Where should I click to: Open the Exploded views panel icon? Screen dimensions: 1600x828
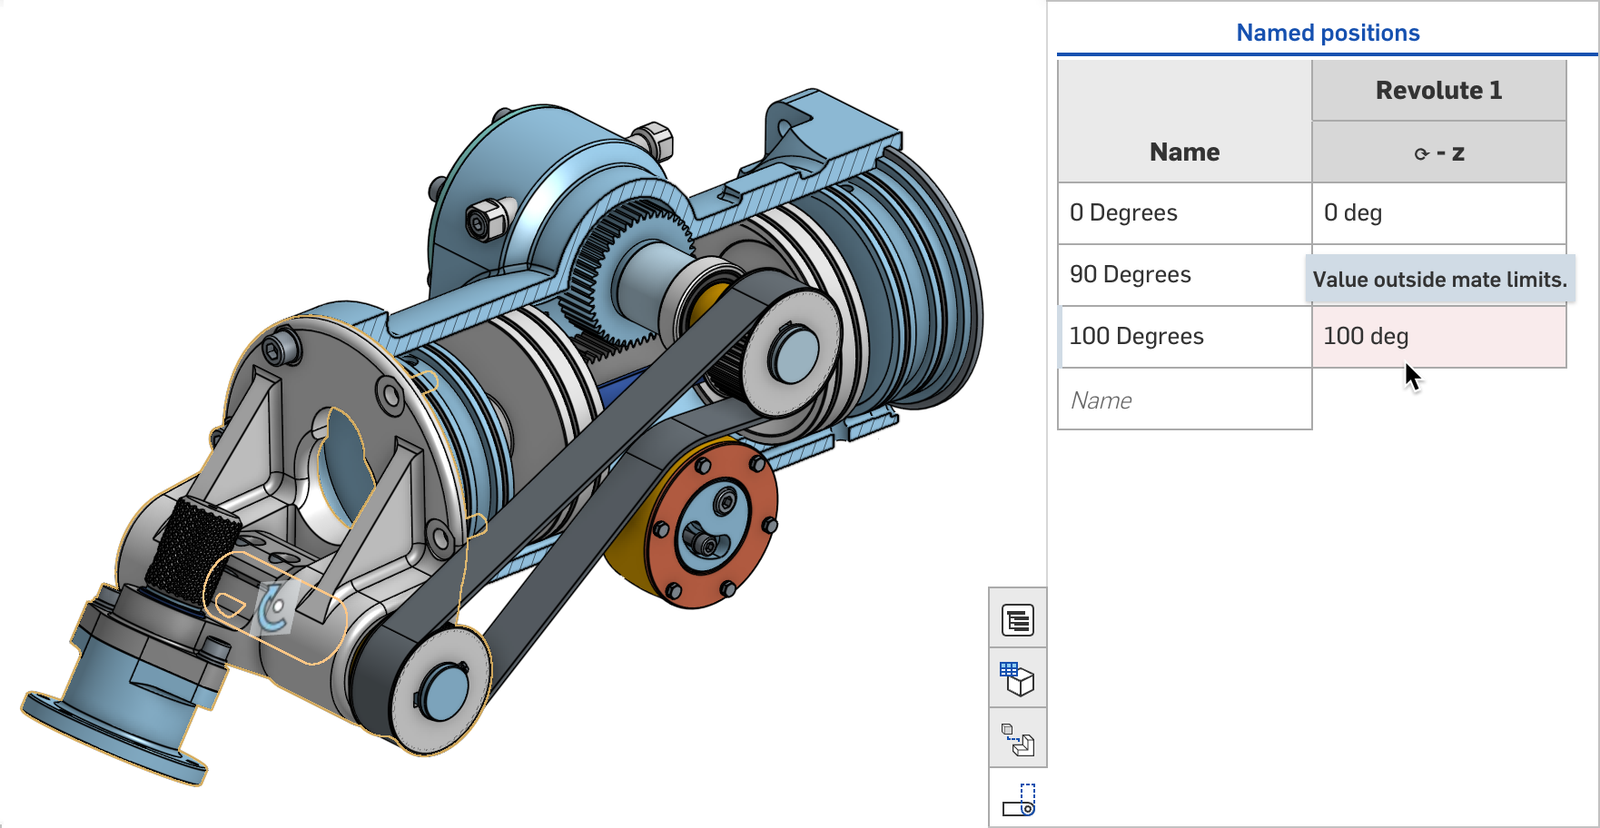click(x=1018, y=741)
